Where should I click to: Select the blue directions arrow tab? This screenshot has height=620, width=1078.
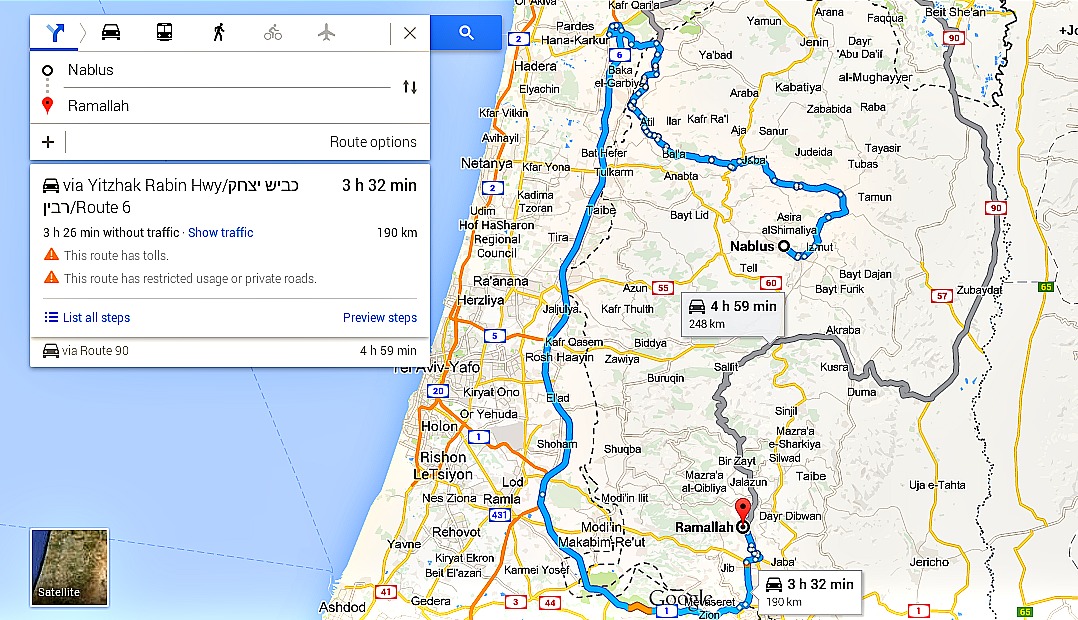pyautogui.click(x=56, y=32)
